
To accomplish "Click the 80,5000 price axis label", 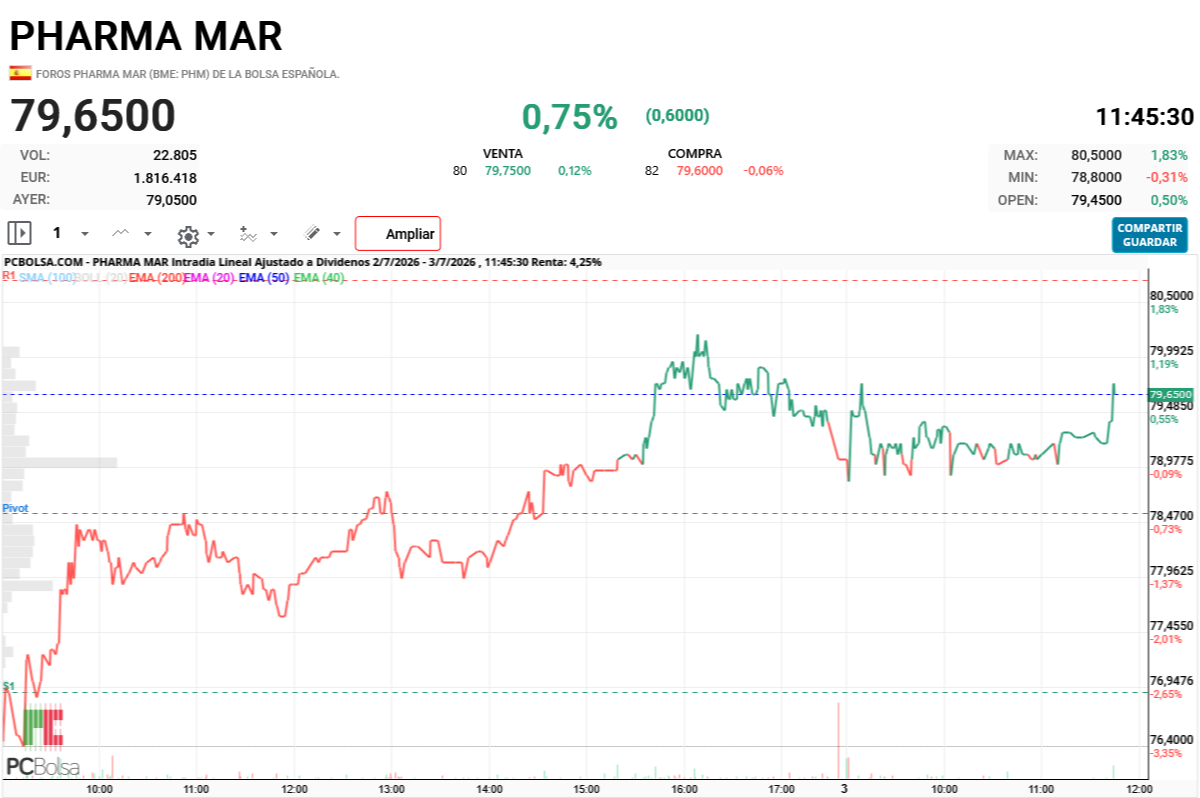I will point(1172,296).
